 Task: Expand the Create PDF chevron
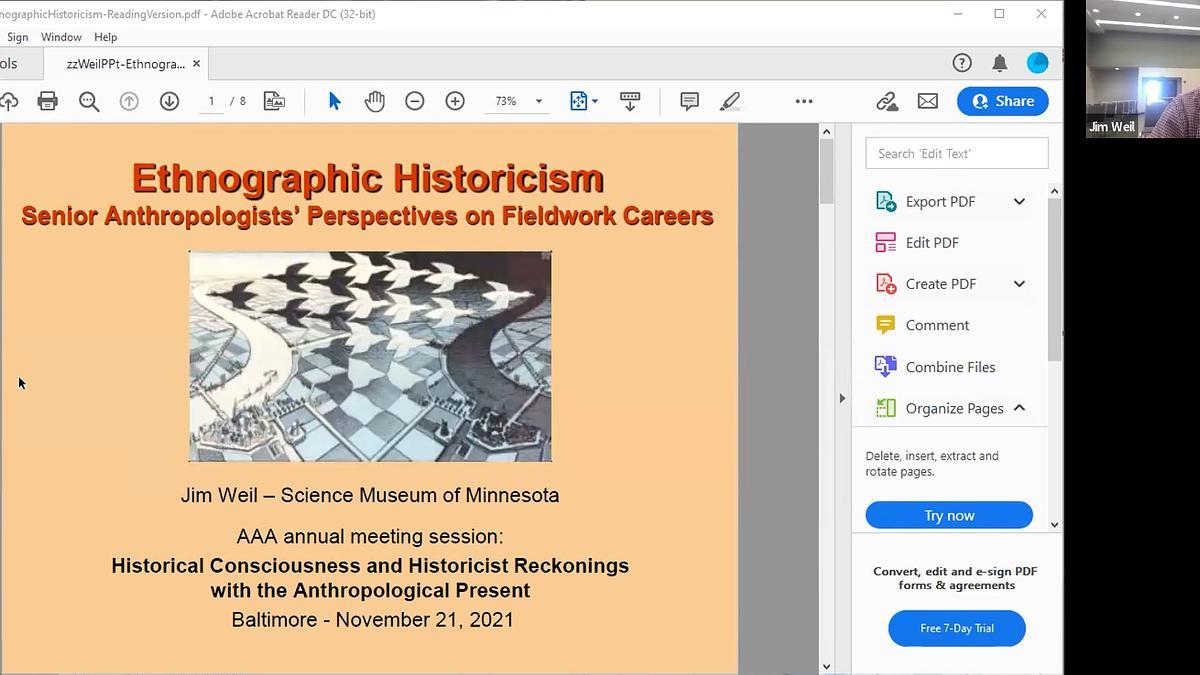coord(1019,284)
